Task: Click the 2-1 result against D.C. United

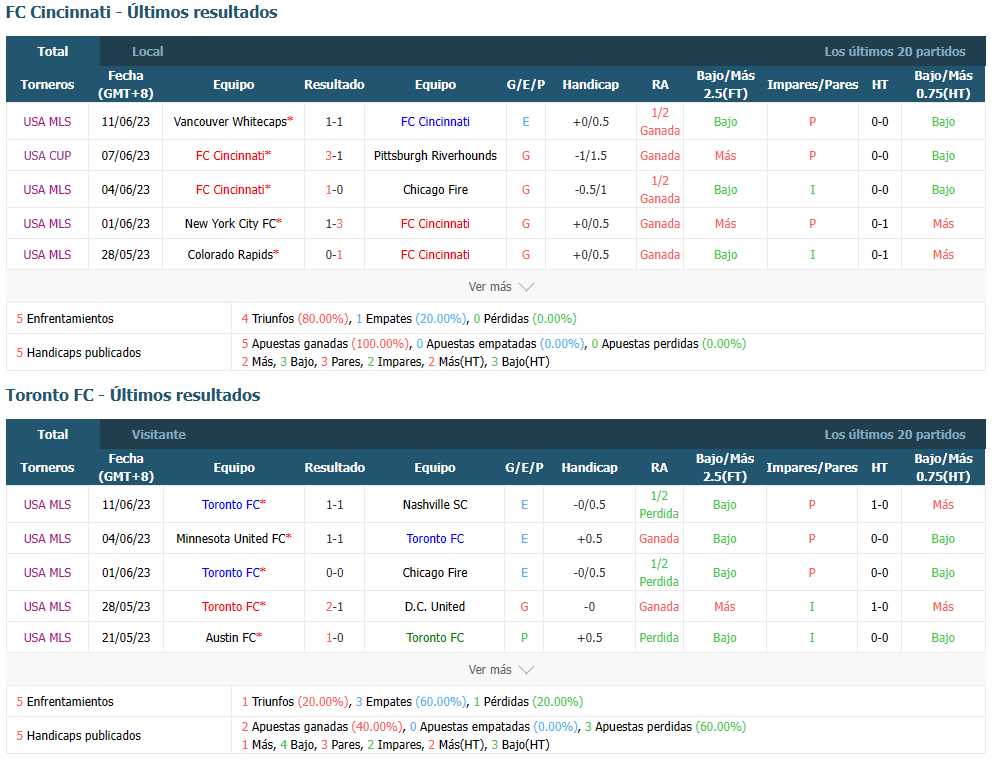Action: [x=334, y=607]
